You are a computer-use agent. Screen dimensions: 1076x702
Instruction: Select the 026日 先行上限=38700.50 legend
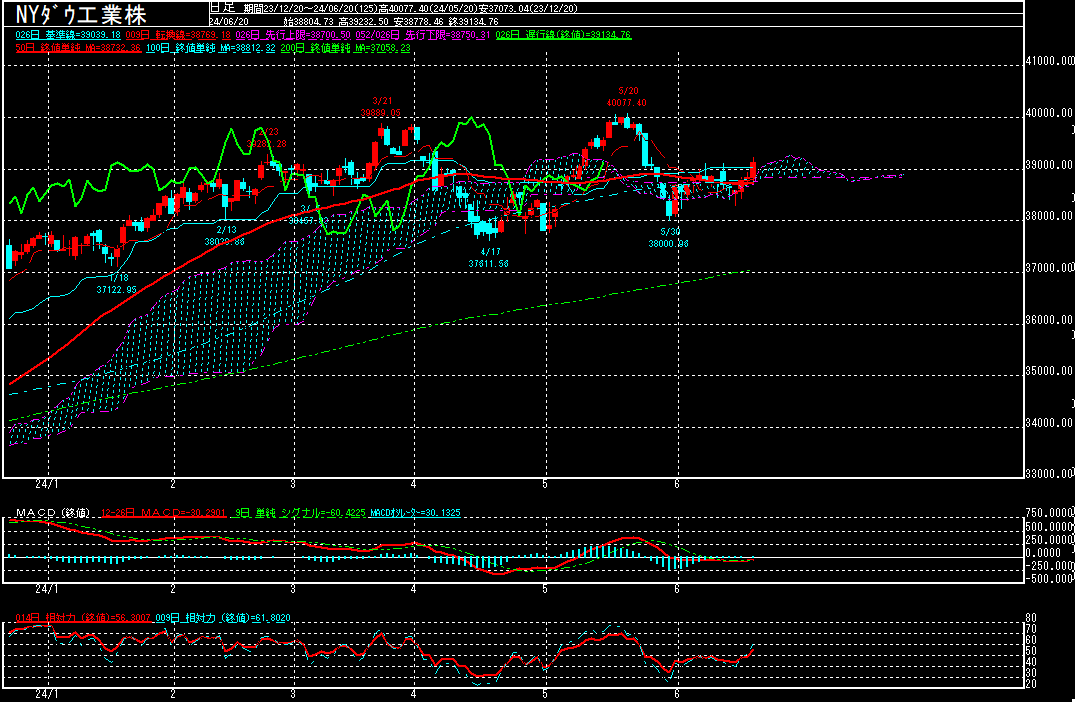[x=293, y=34]
